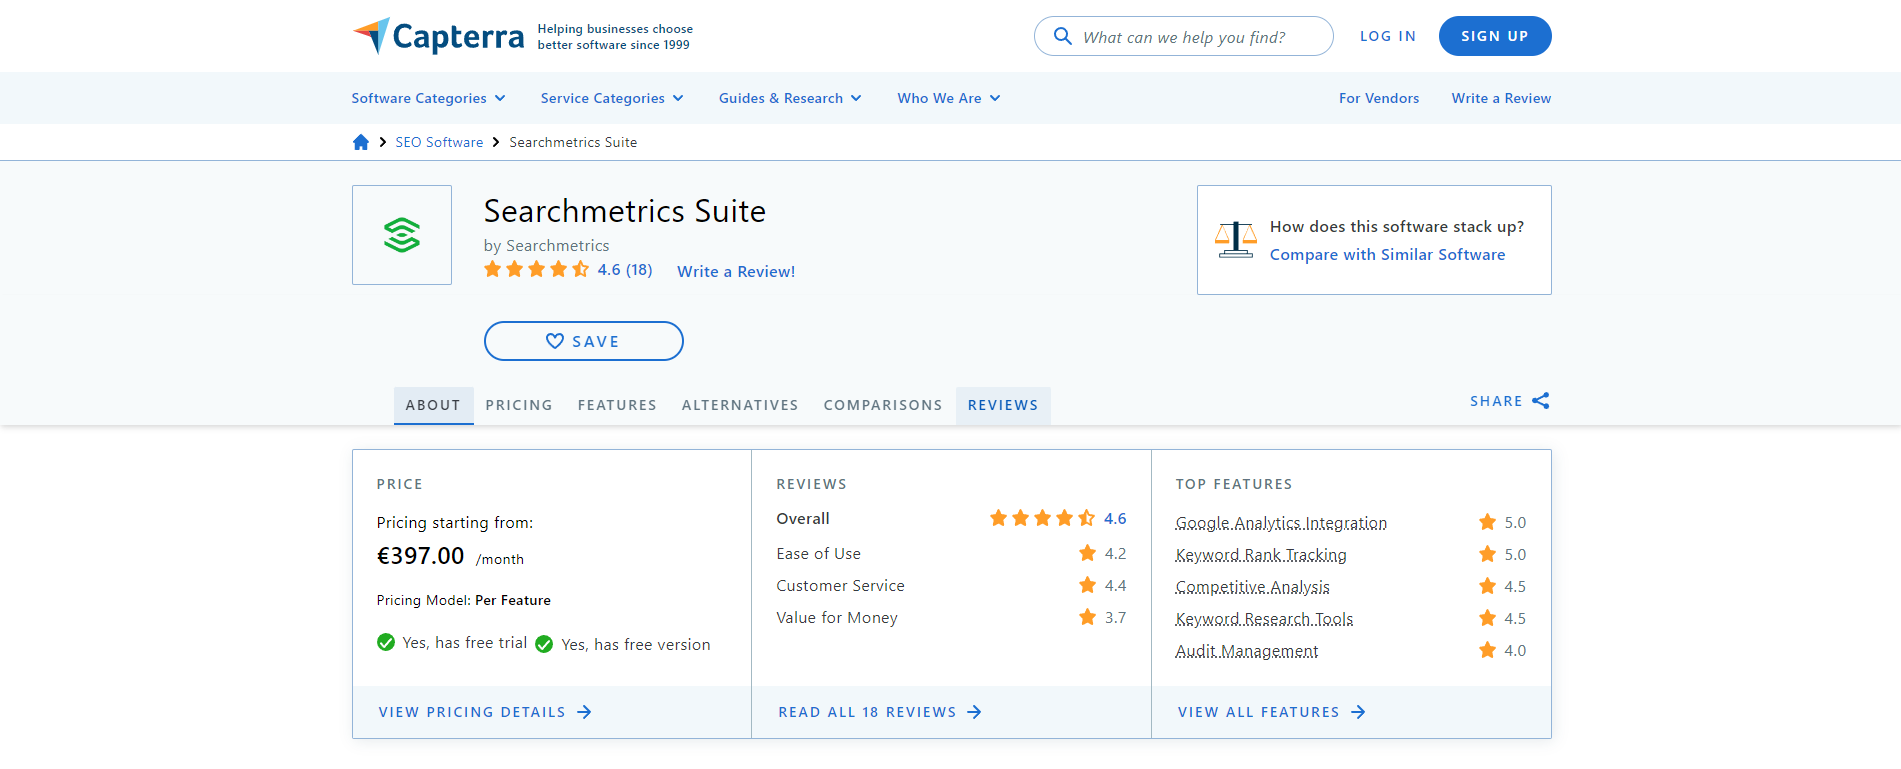Open the Keyword Research Tools feature link
Screen dimensions: 1901x769
coord(1264,619)
